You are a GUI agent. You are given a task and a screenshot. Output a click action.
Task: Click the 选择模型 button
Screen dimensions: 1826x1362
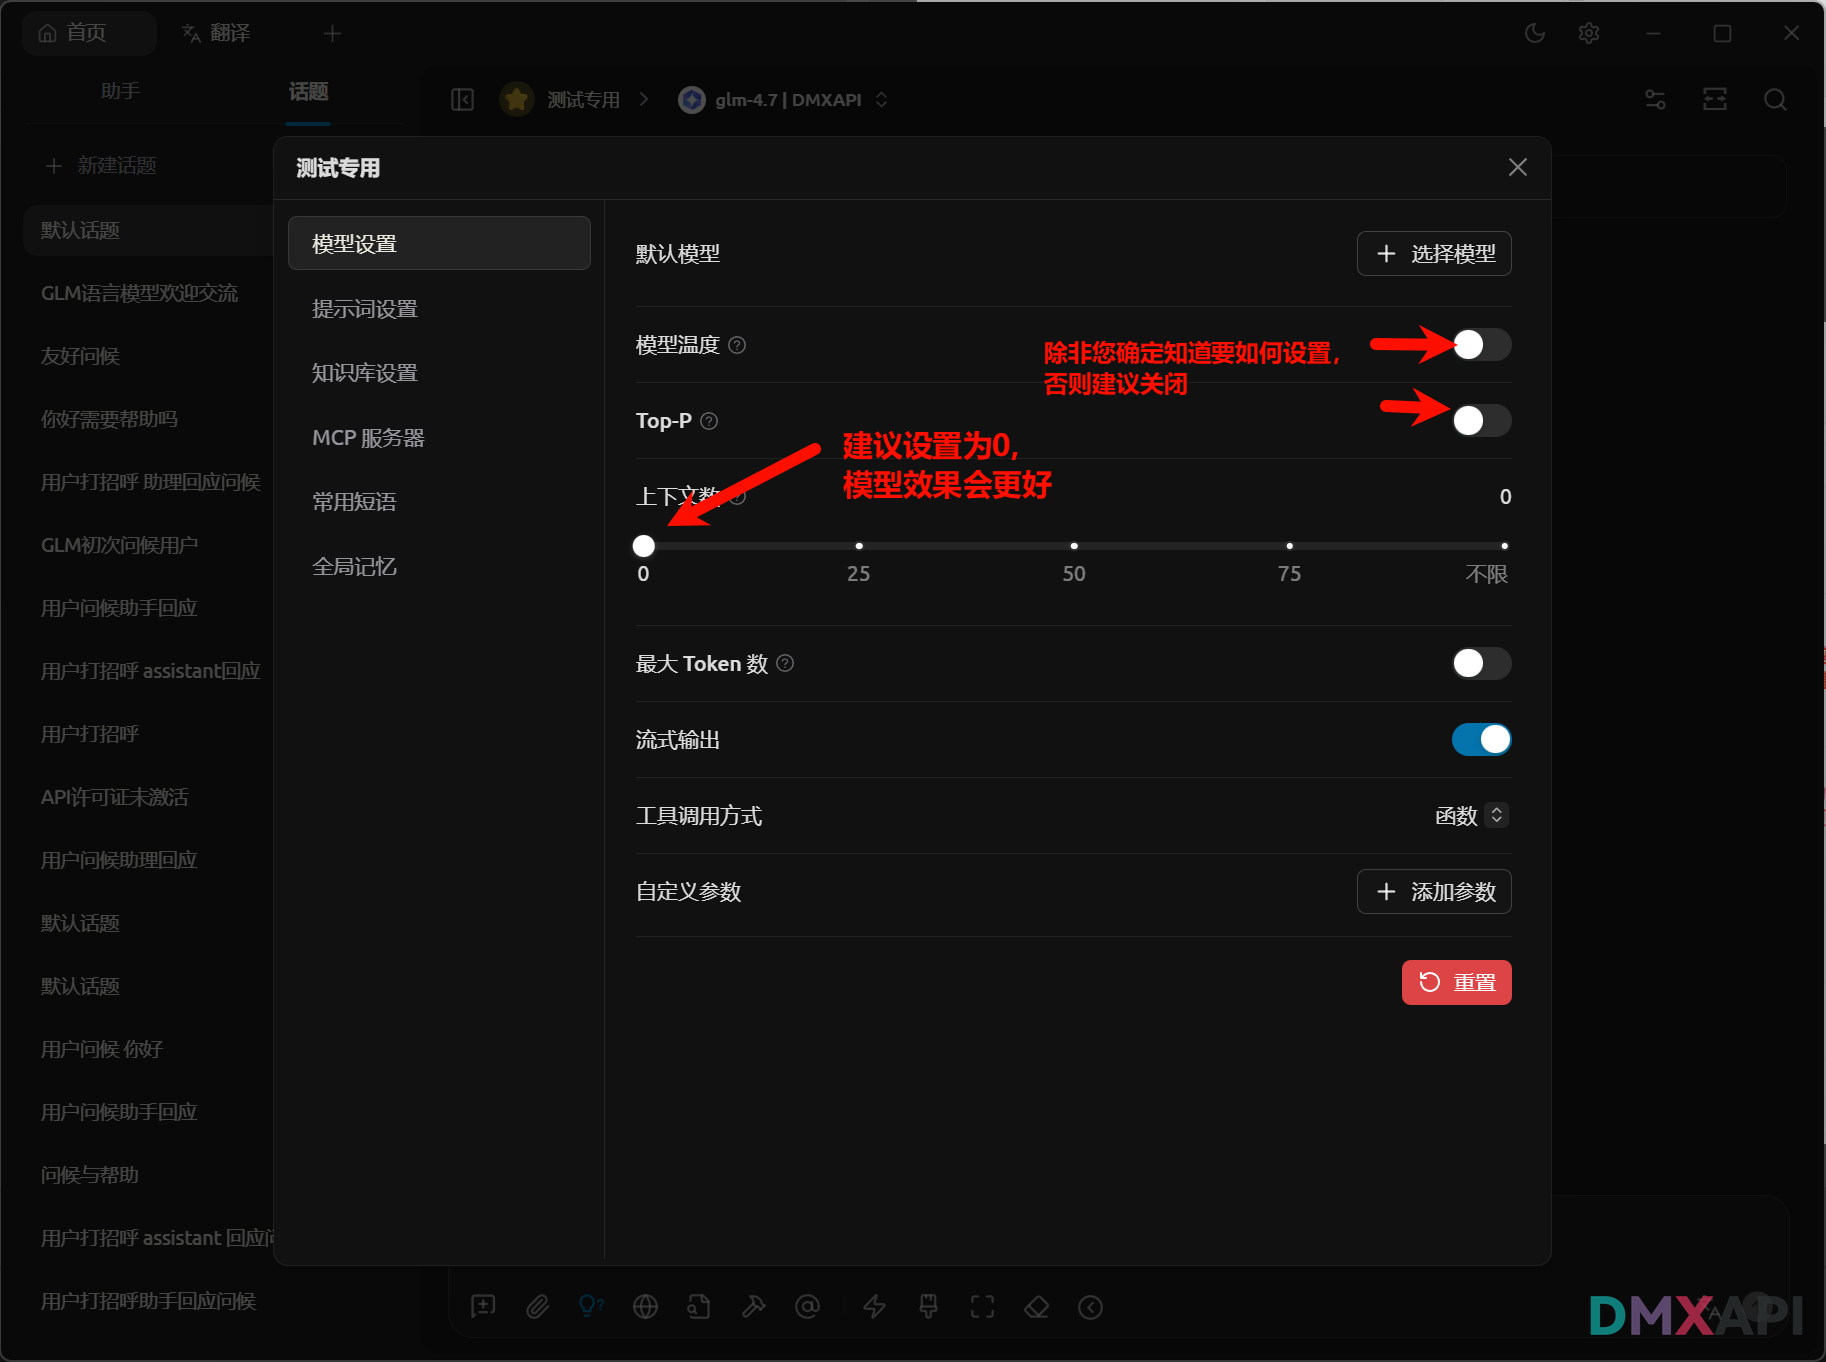point(1433,254)
